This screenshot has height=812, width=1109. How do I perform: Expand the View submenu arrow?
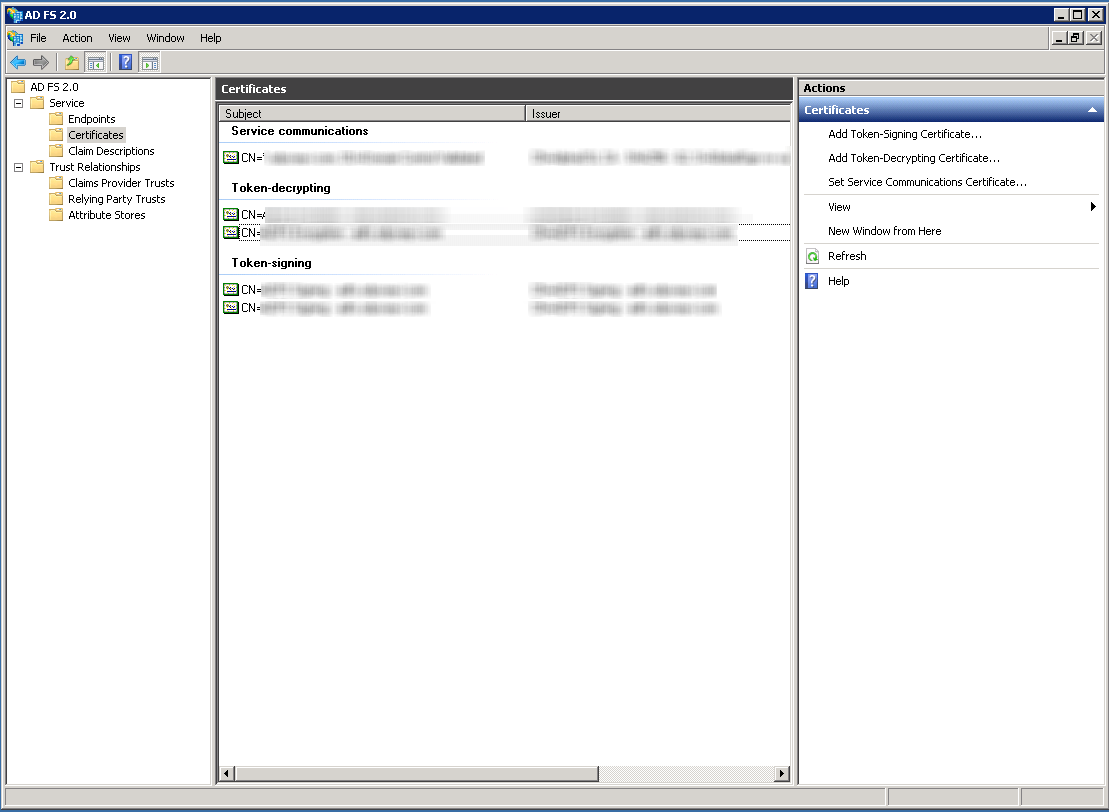[1093, 207]
